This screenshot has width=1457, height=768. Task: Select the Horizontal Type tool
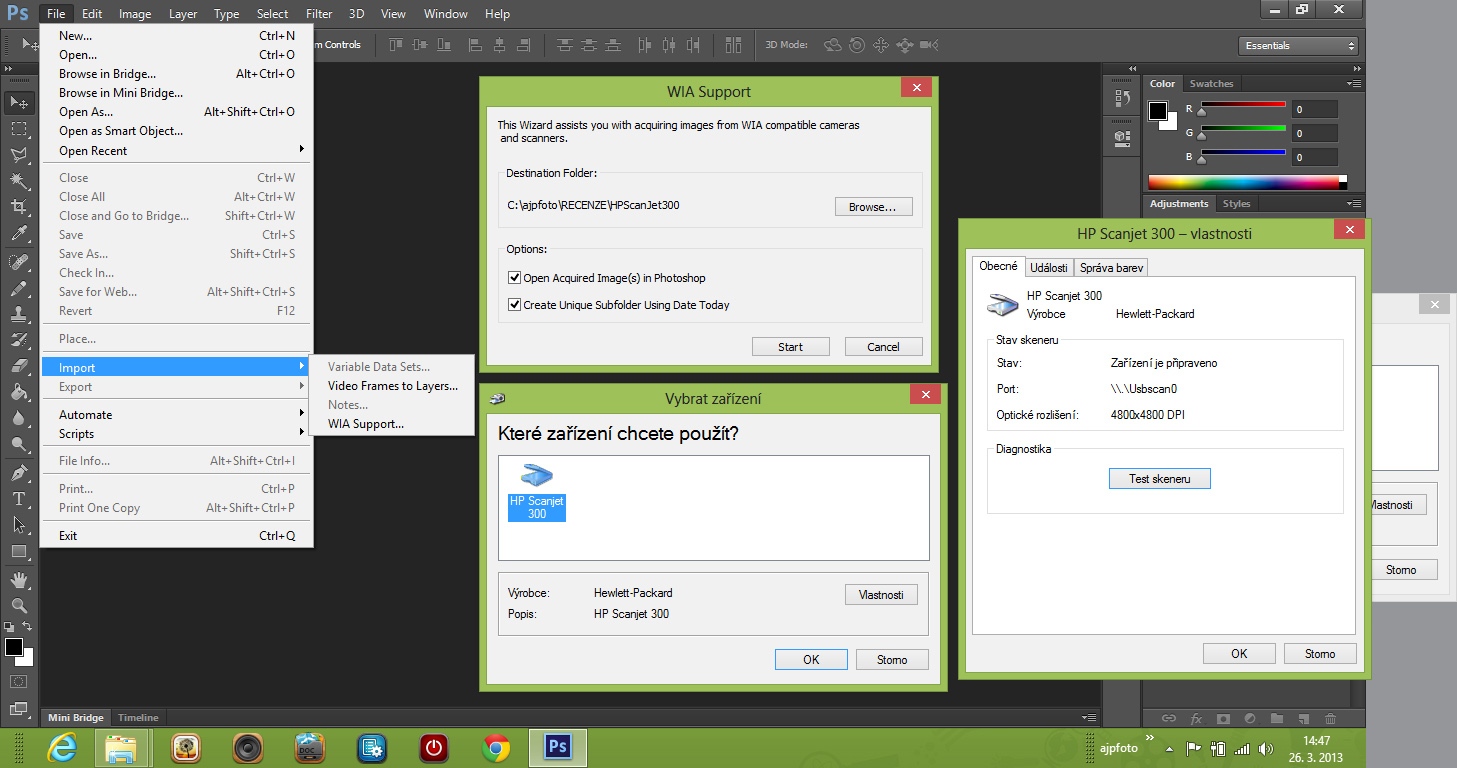tap(19, 498)
